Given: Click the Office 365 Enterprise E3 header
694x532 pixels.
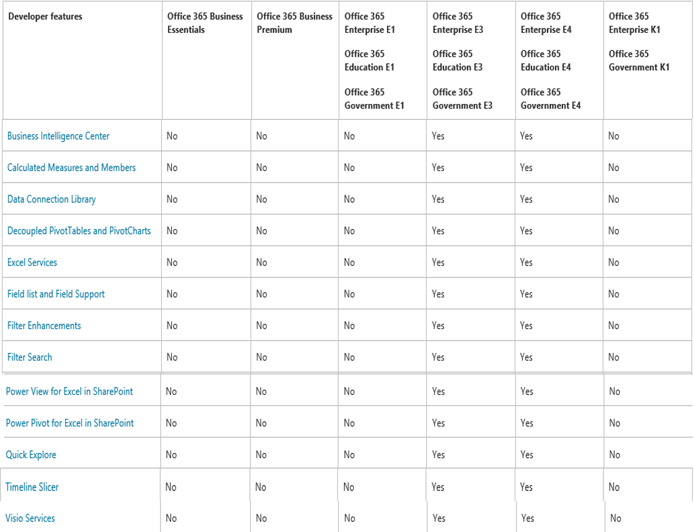Looking at the screenshot, I should point(458,23).
